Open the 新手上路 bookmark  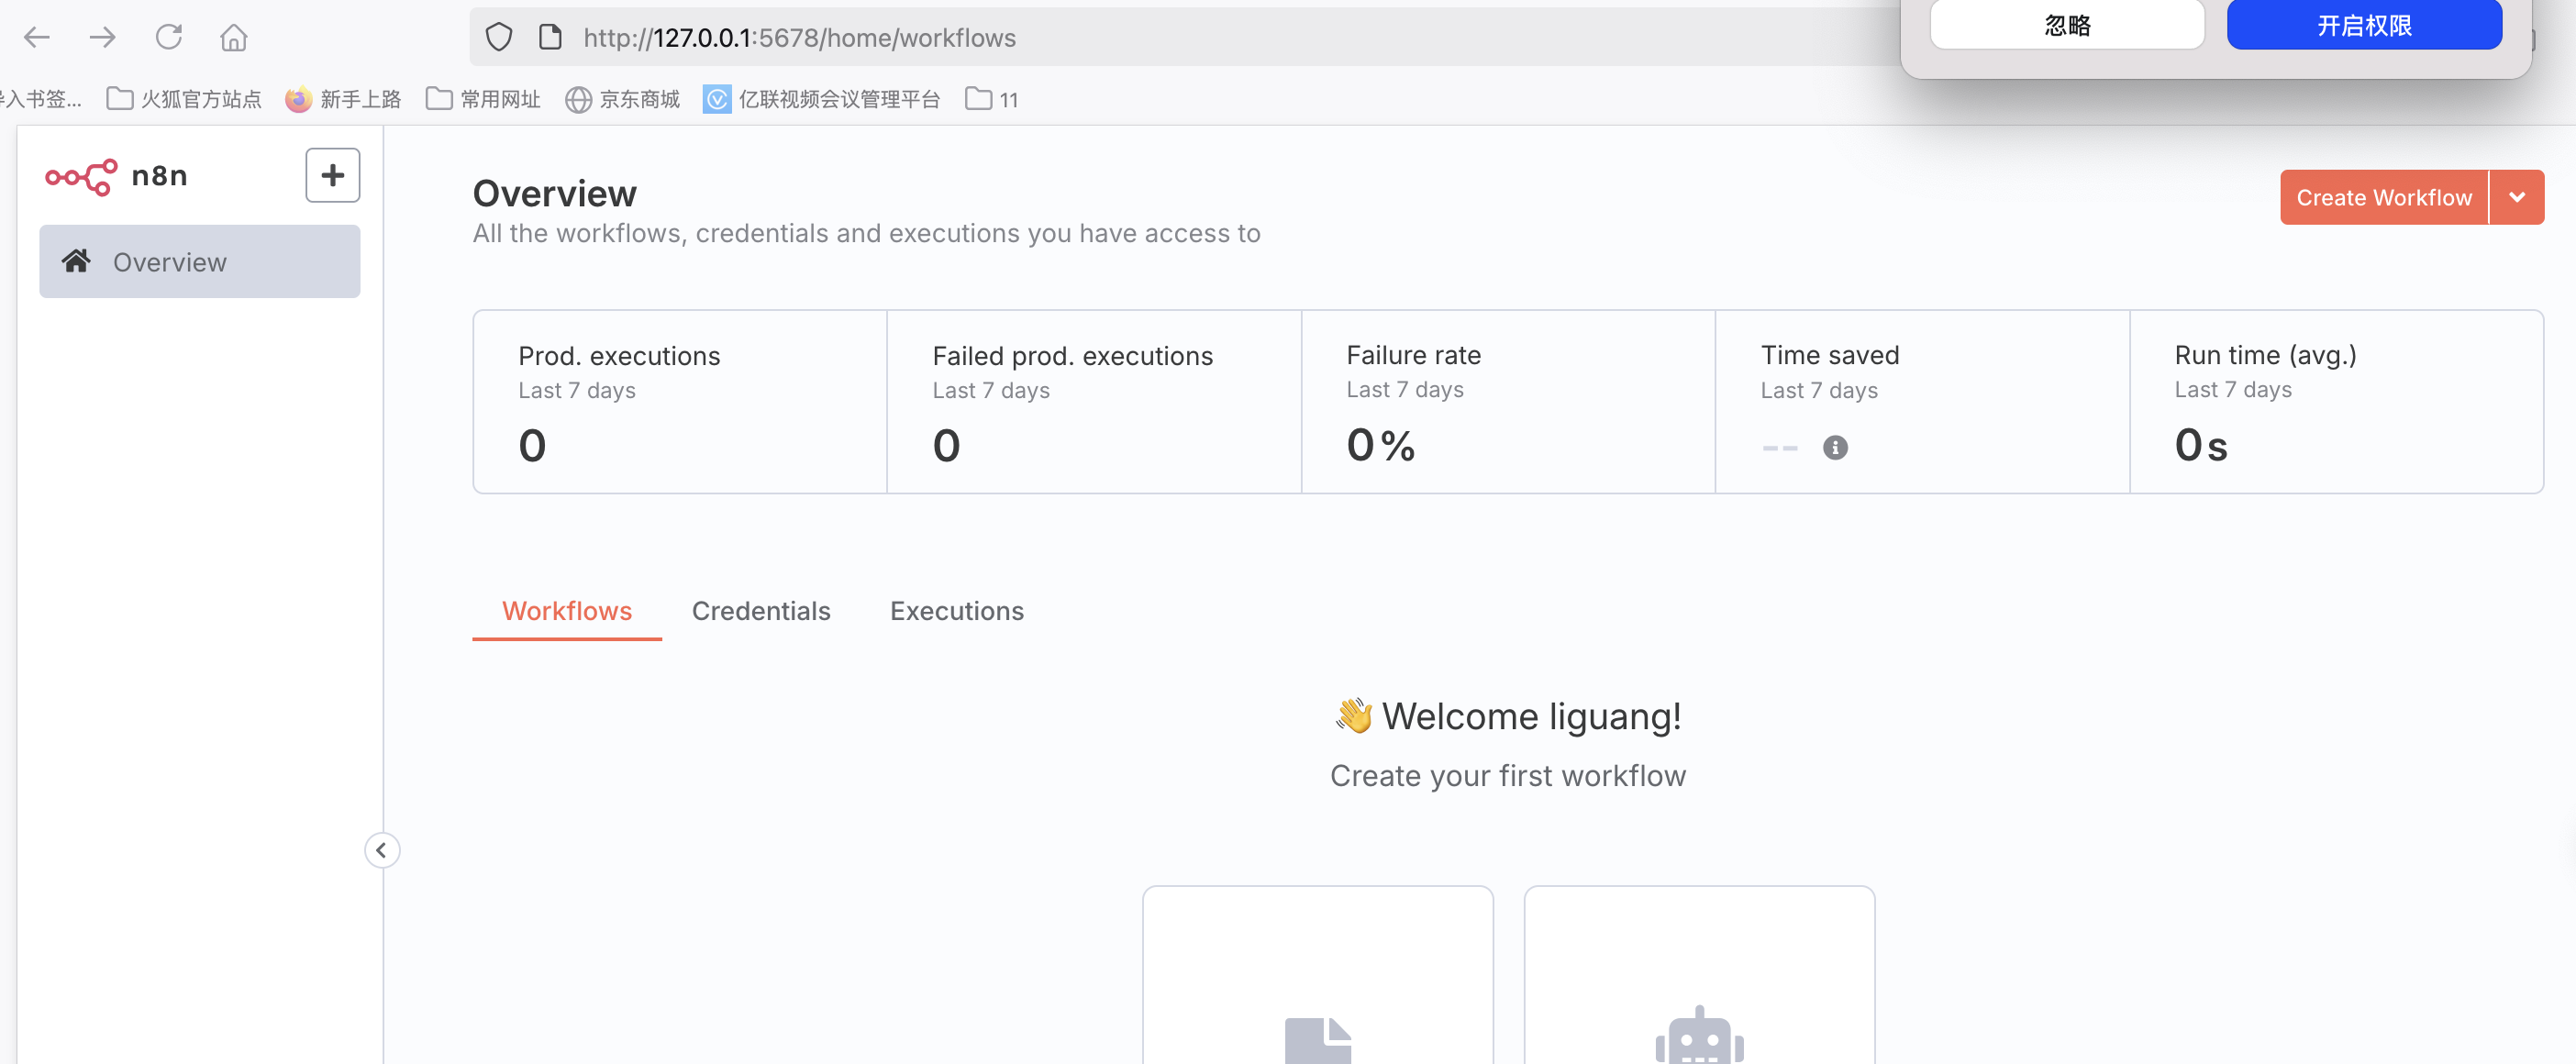tap(343, 99)
